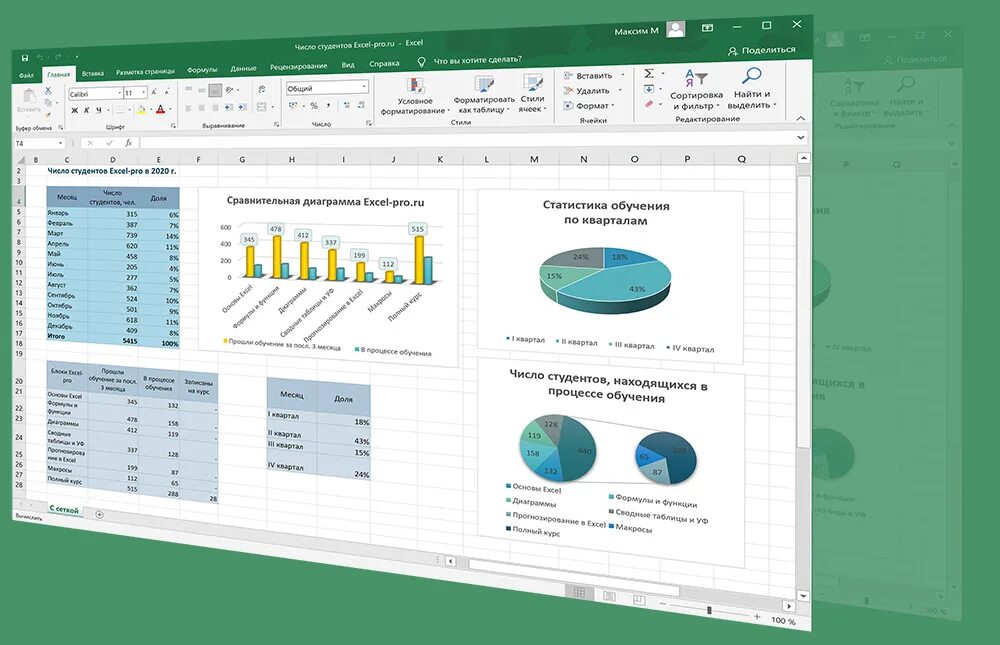Switch to Page Break Preview in status bar
The image size is (1000, 645).
[x=639, y=600]
